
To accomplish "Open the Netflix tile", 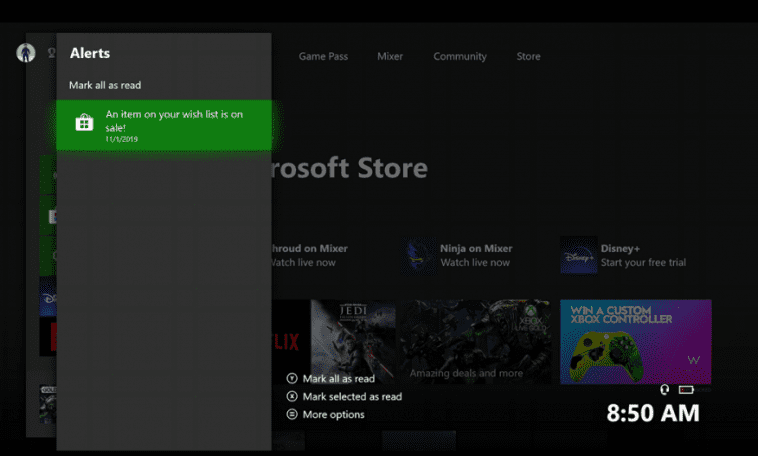I will [291, 342].
